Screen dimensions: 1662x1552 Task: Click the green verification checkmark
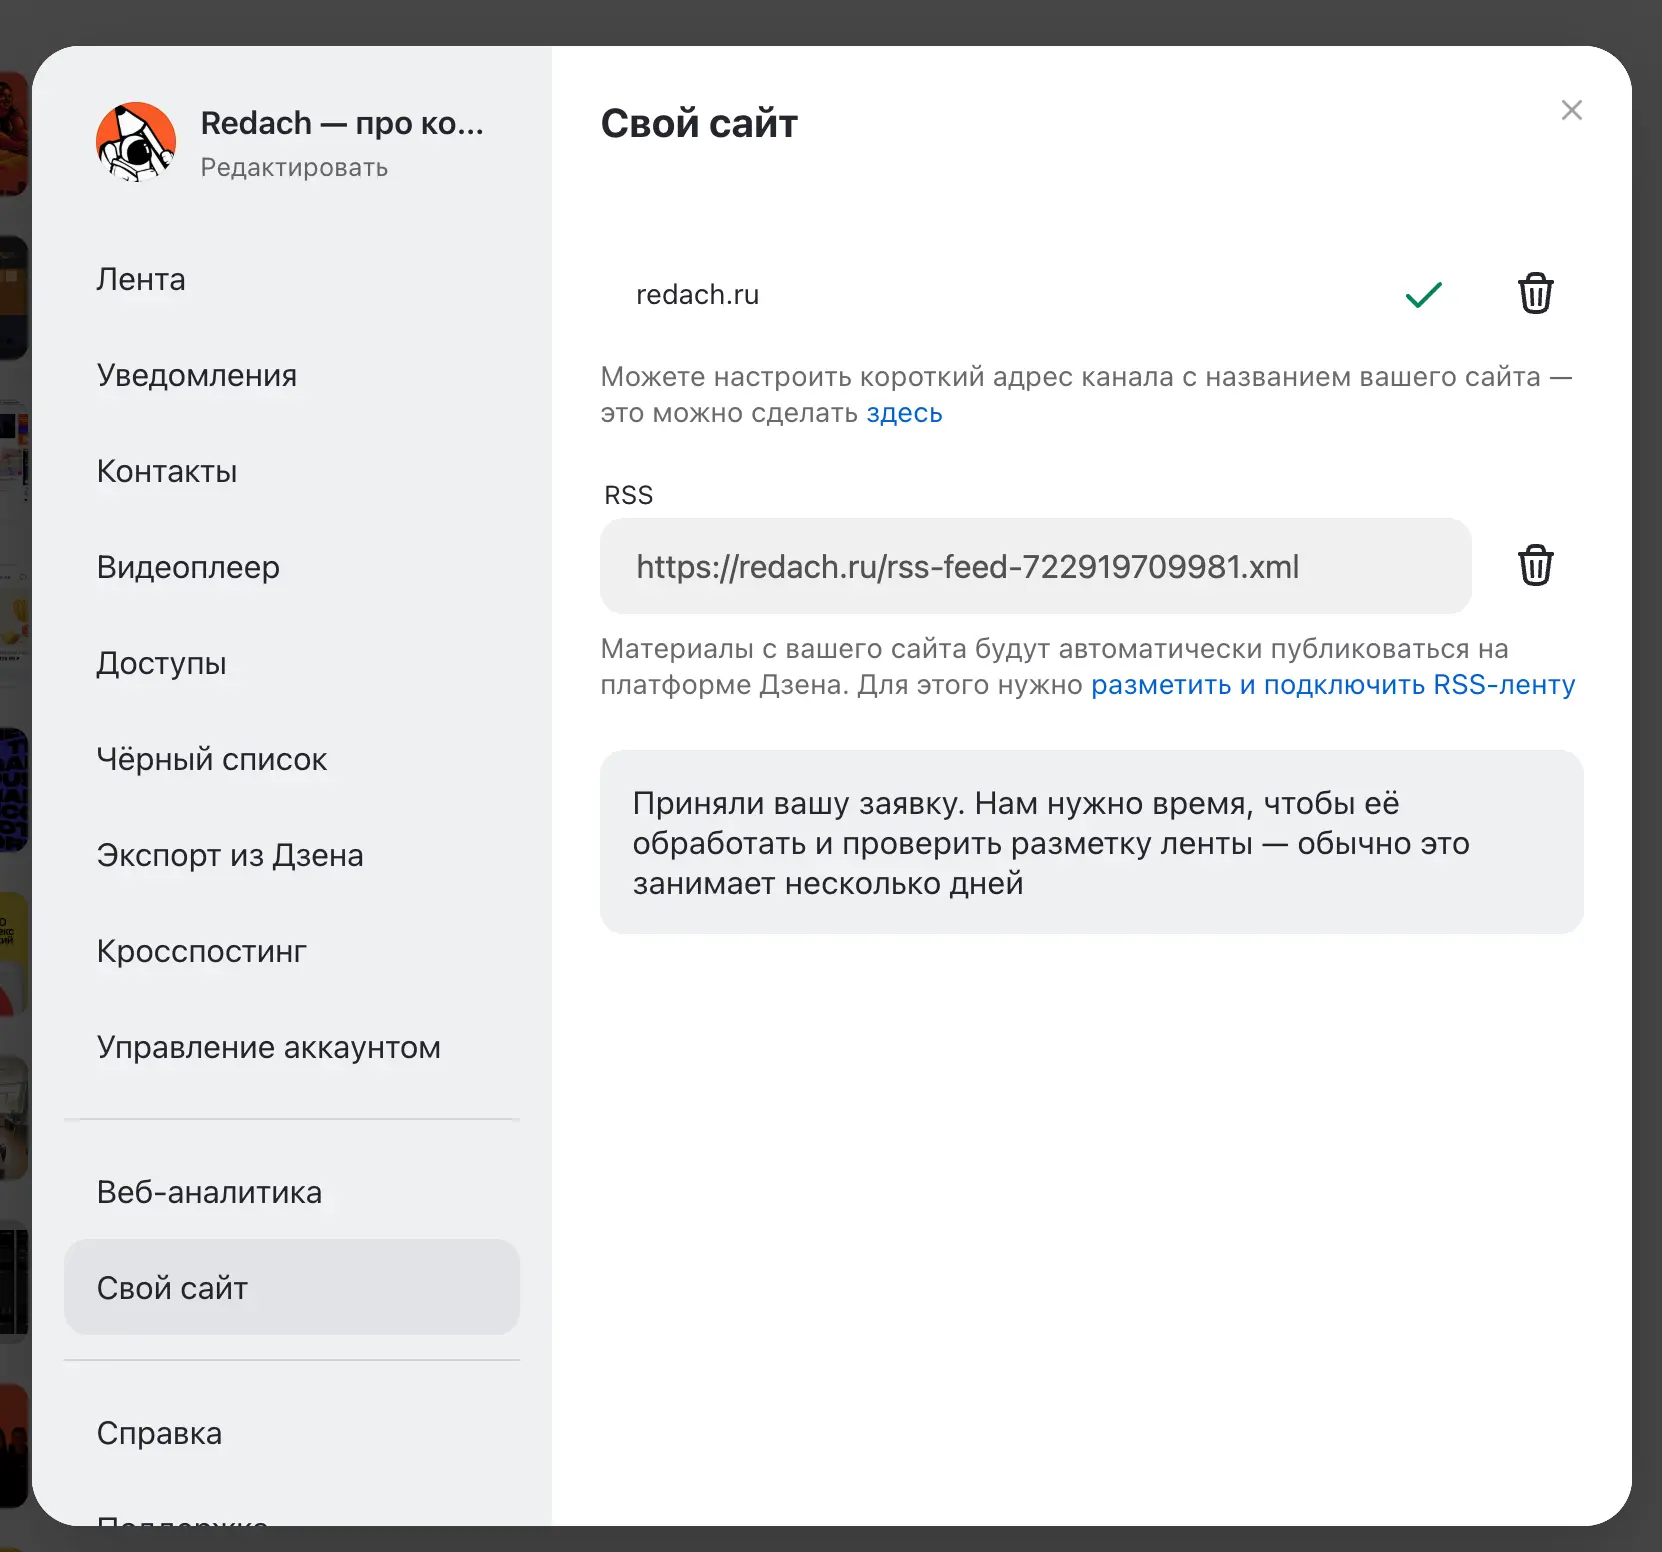click(x=1423, y=294)
